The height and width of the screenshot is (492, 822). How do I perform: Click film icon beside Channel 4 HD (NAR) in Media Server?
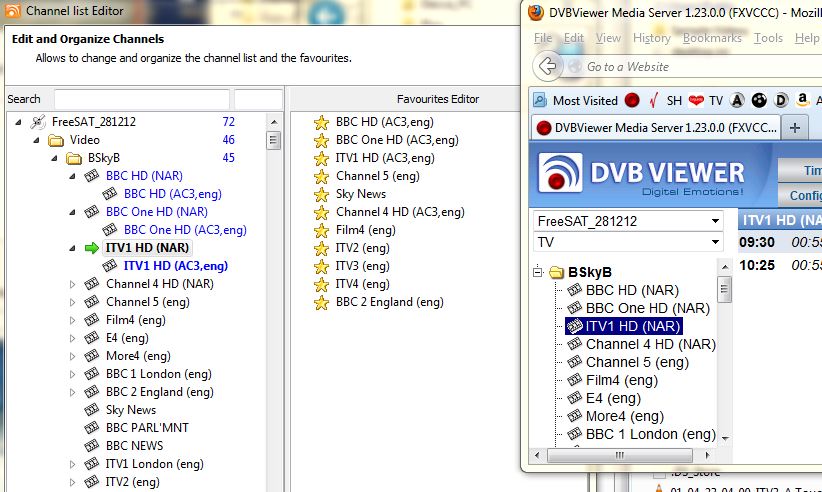pyautogui.click(x=575, y=344)
